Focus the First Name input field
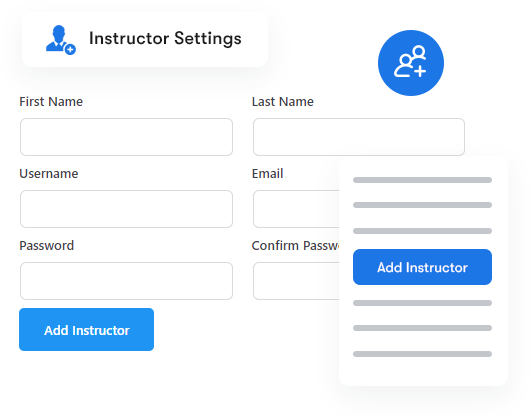This screenshot has height=418, width=530. point(126,137)
